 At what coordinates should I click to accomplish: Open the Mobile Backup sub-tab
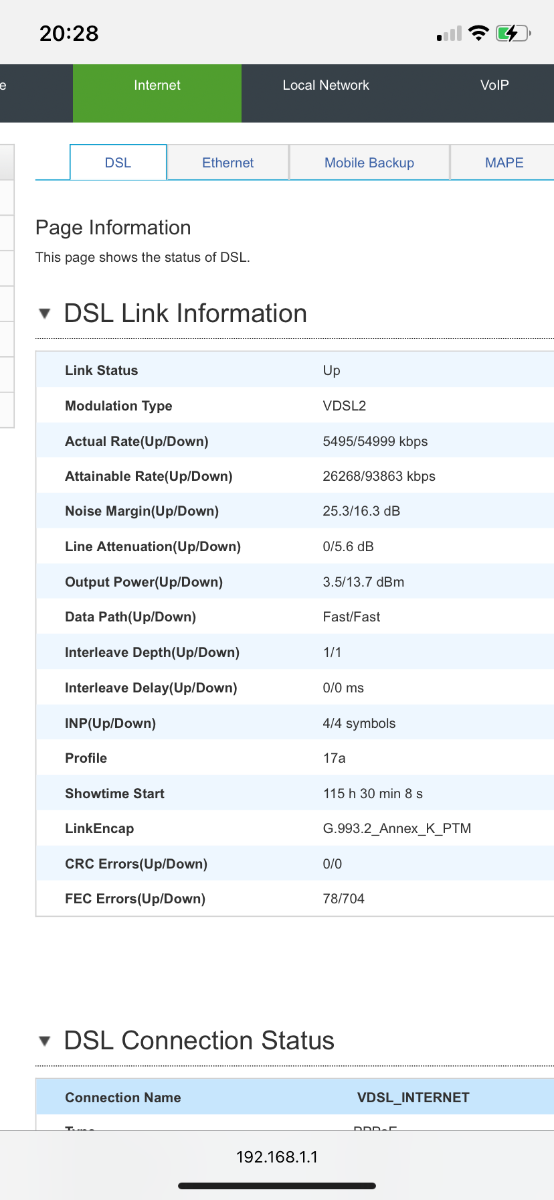click(369, 162)
